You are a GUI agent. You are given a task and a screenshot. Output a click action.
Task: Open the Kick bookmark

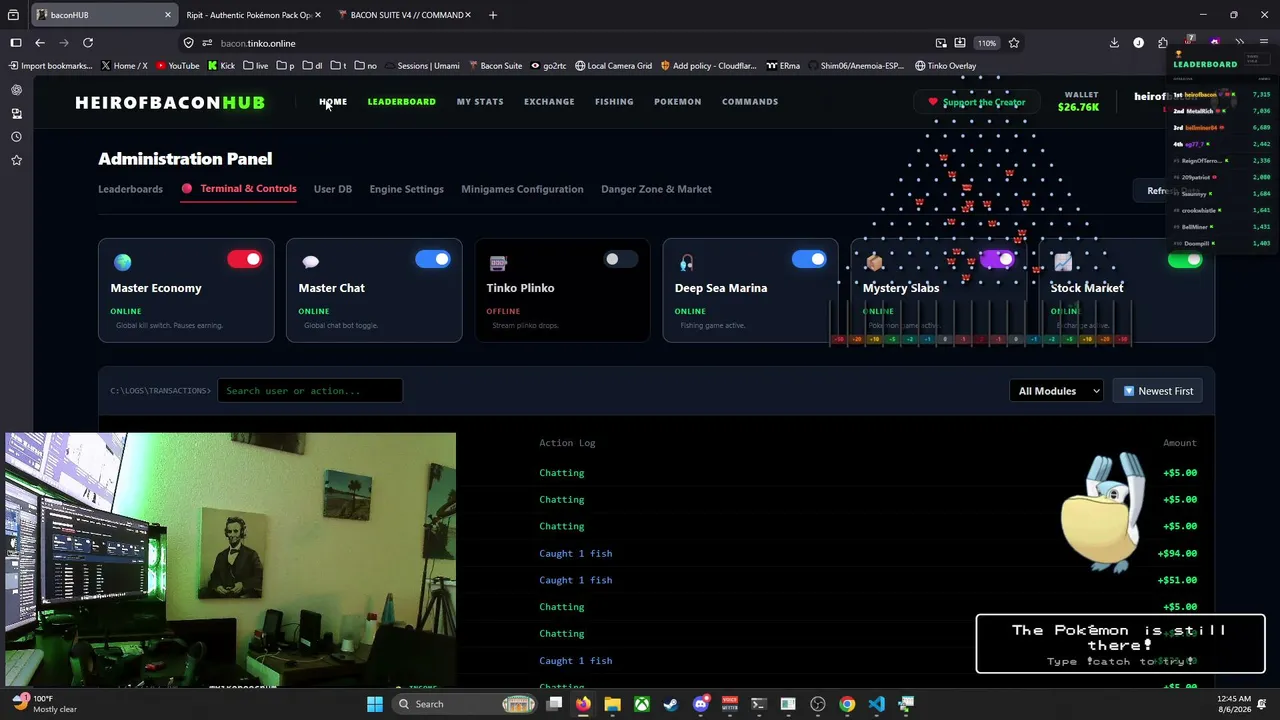tap(221, 66)
